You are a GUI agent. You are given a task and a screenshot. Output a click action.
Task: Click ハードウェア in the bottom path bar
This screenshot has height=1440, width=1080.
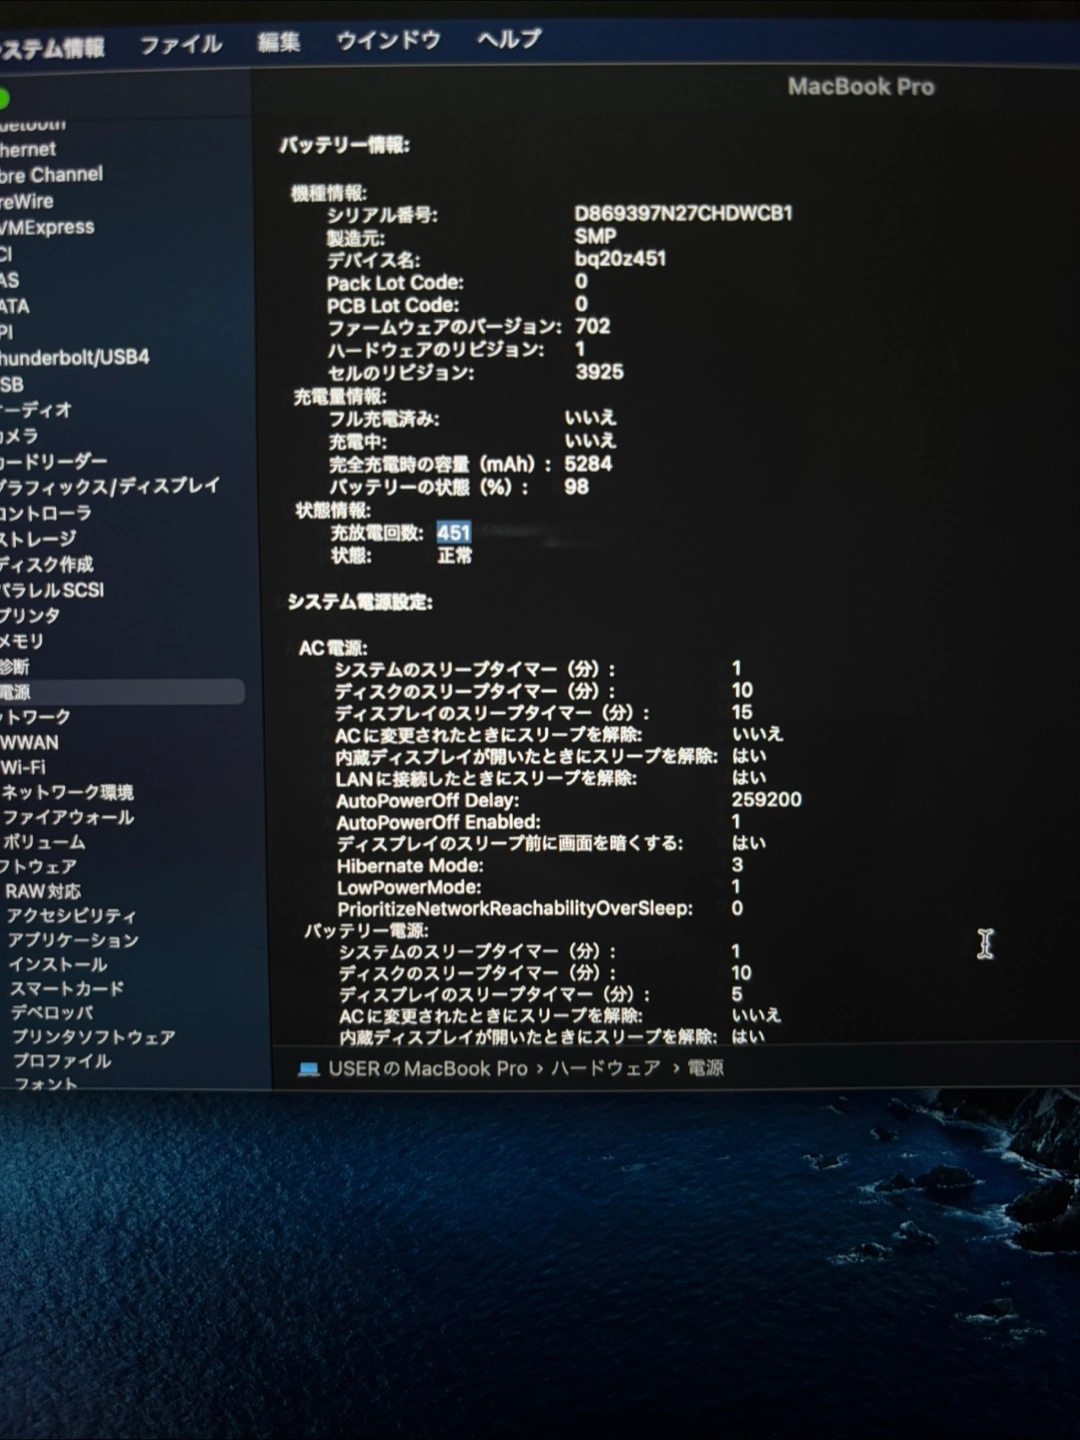point(605,1068)
